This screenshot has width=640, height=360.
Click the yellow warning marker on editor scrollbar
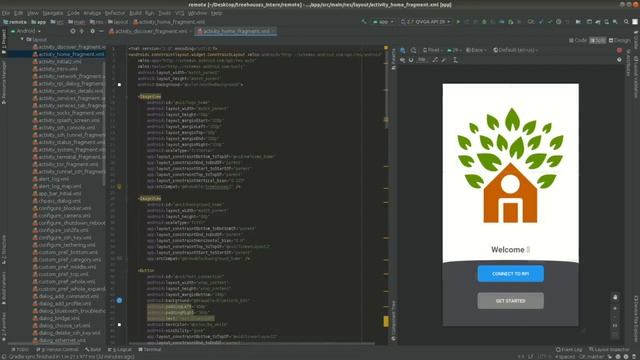386,322
